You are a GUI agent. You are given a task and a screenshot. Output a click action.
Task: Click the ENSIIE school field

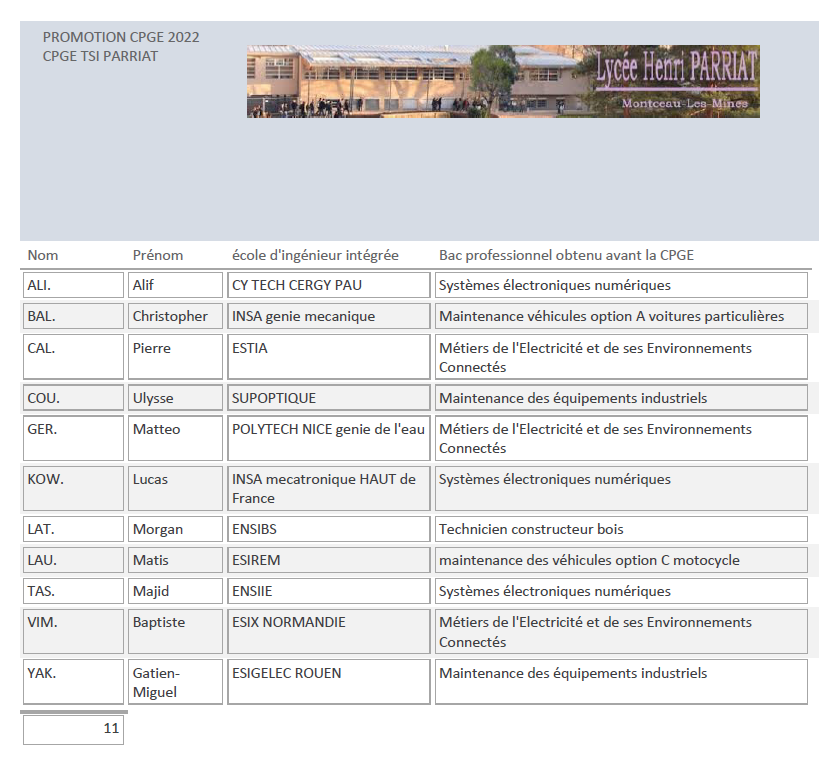[329, 591]
